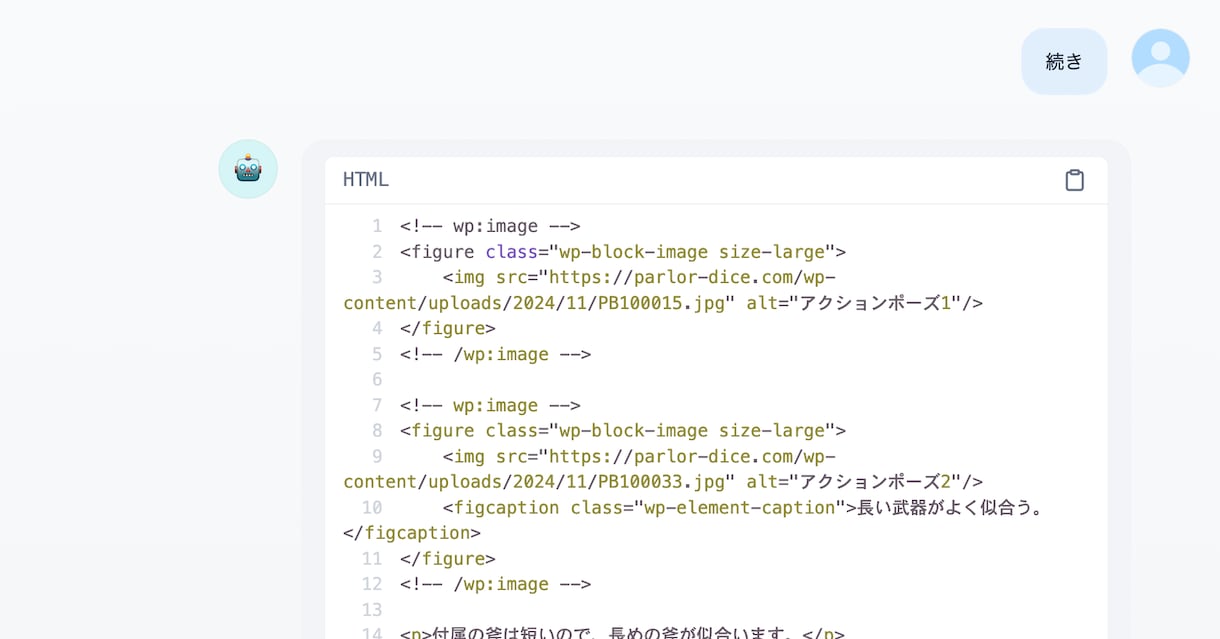Copy the HTML code with clipboard icon
This screenshot has width=1220, height=639.
1074,180
